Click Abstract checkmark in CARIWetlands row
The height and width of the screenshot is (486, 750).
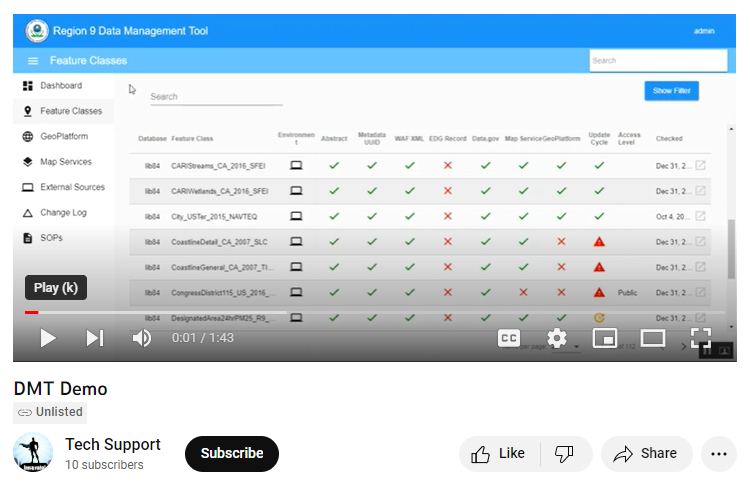point(334,191)
